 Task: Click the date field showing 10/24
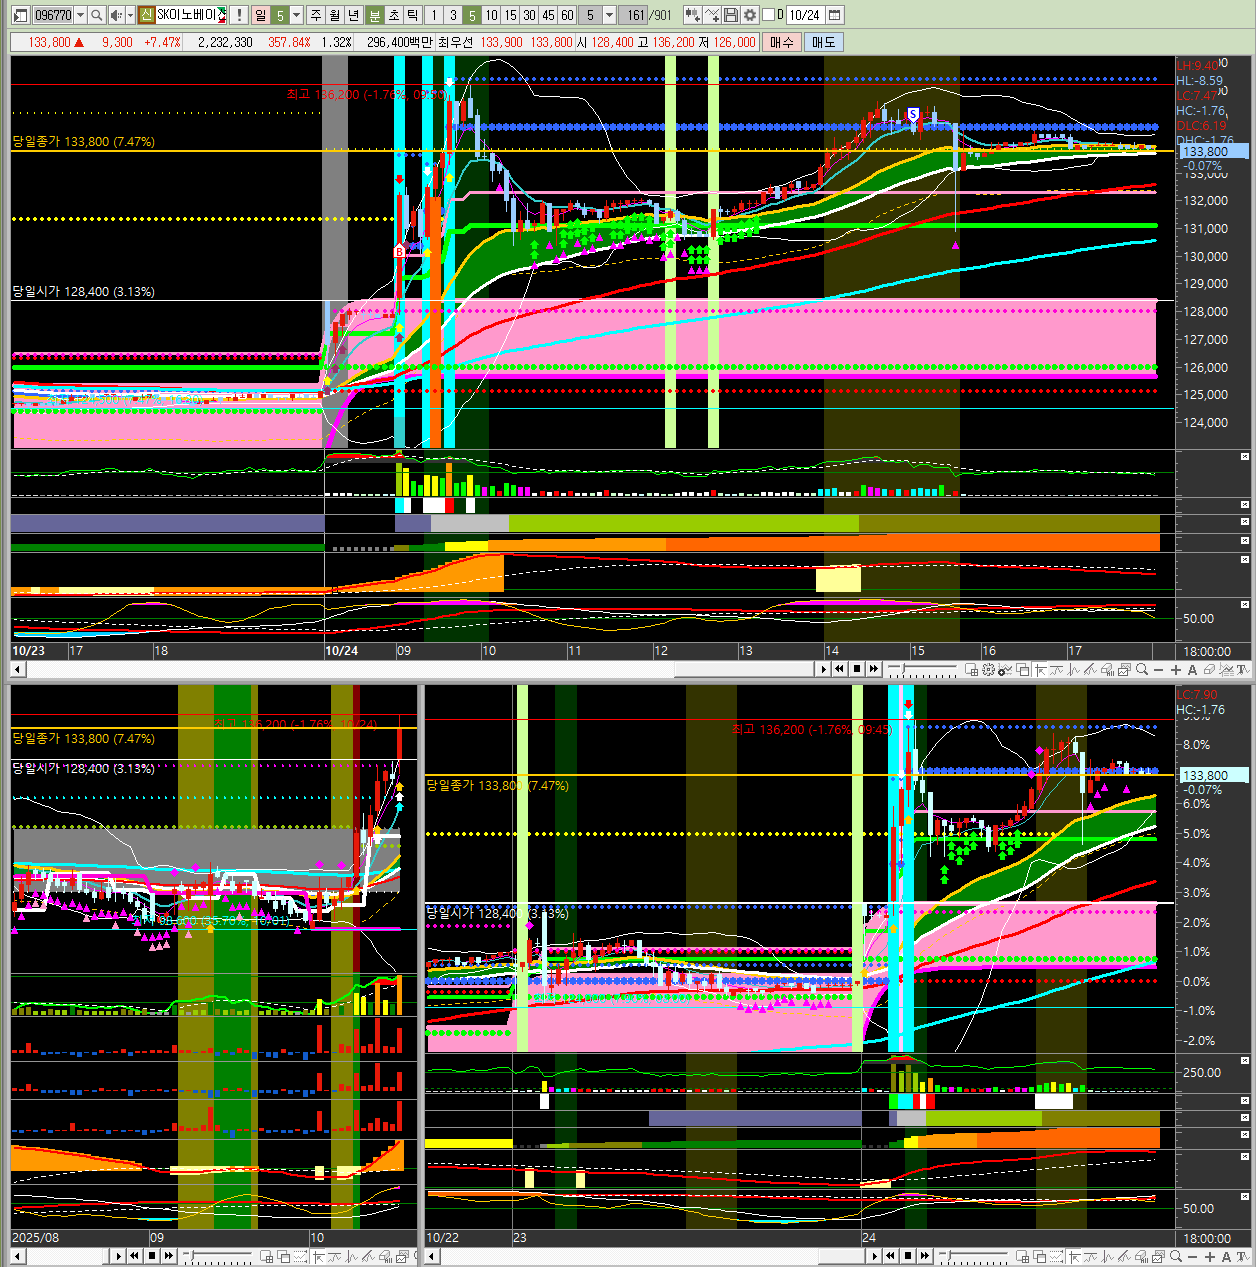point(804,15)
